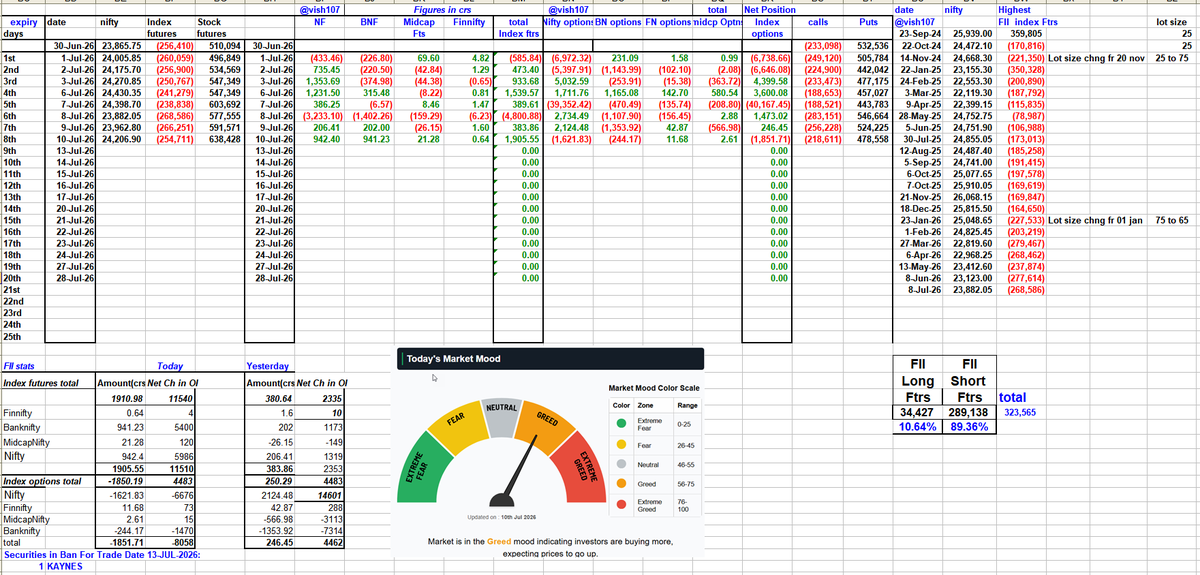Click the 'FII stats' label
The width and height of the screenshot is (1200, 575).
19,368
